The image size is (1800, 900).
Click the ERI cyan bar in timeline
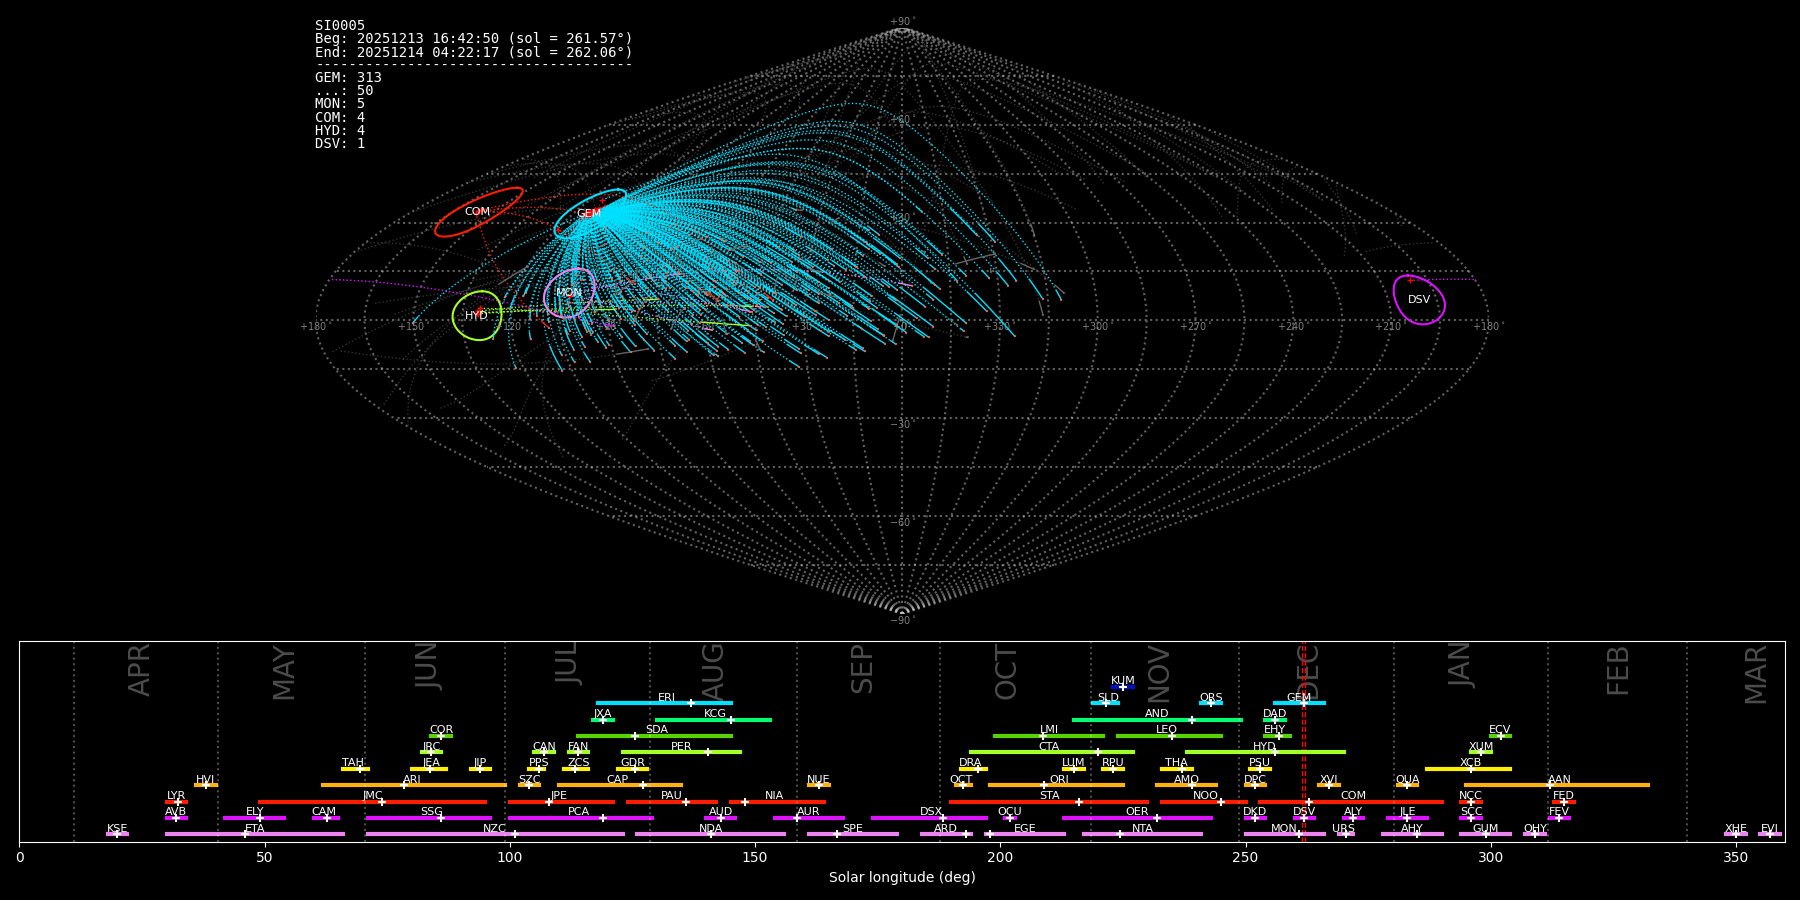[664, 703]
